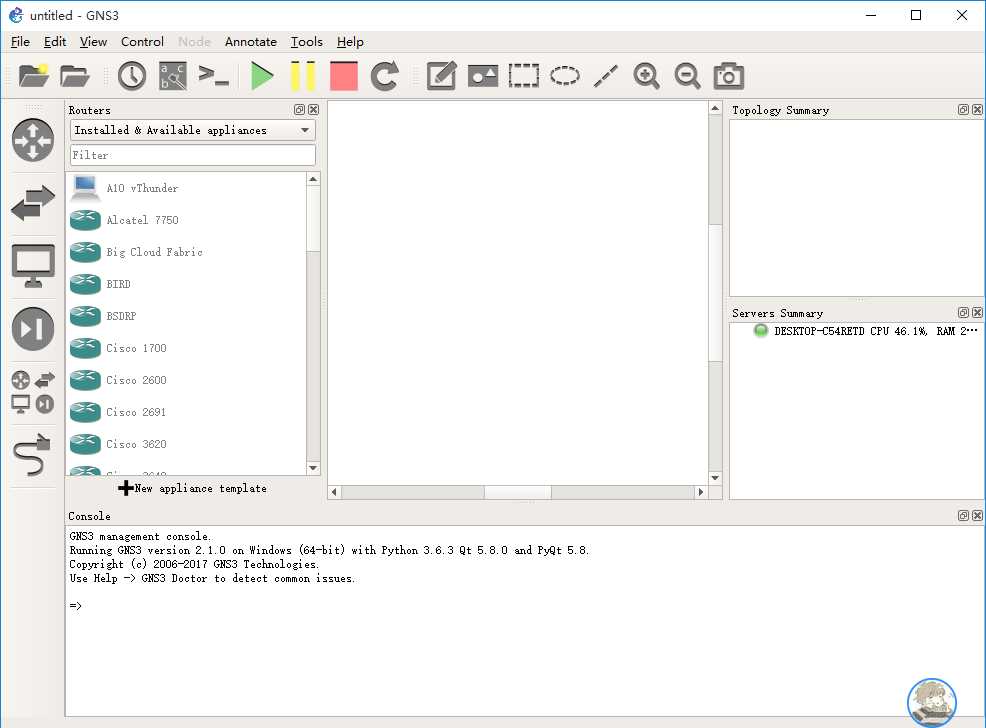Close the Console panel
This screenshot has width=986, height=728.
(977, 516)
